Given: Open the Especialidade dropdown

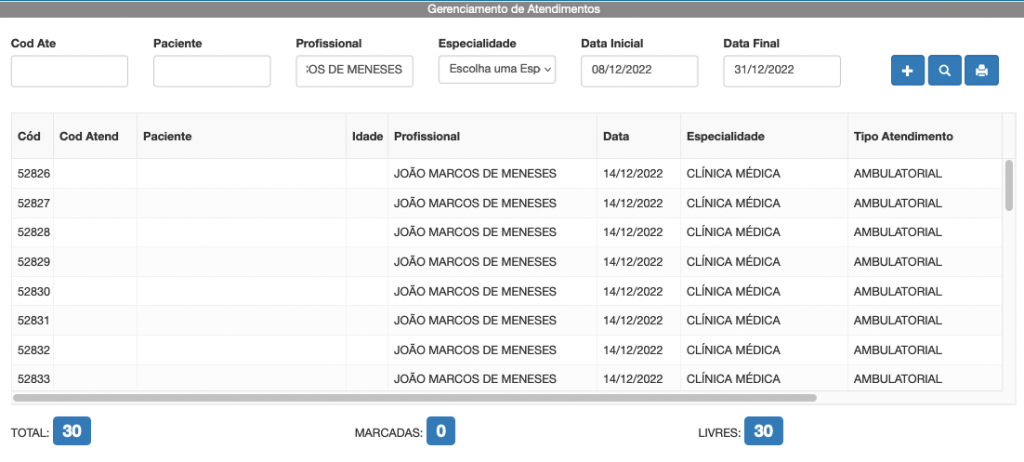Looking at the screenshot, I should click(x=496, y=71).
